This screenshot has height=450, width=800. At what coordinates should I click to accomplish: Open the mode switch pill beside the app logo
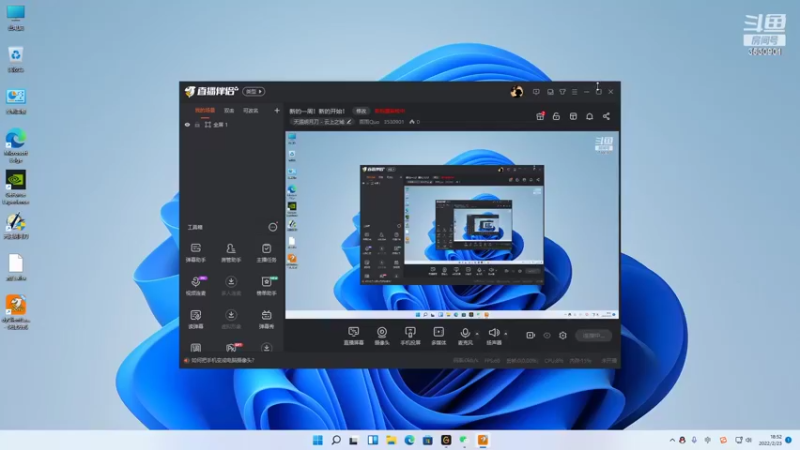pos(254,91)
